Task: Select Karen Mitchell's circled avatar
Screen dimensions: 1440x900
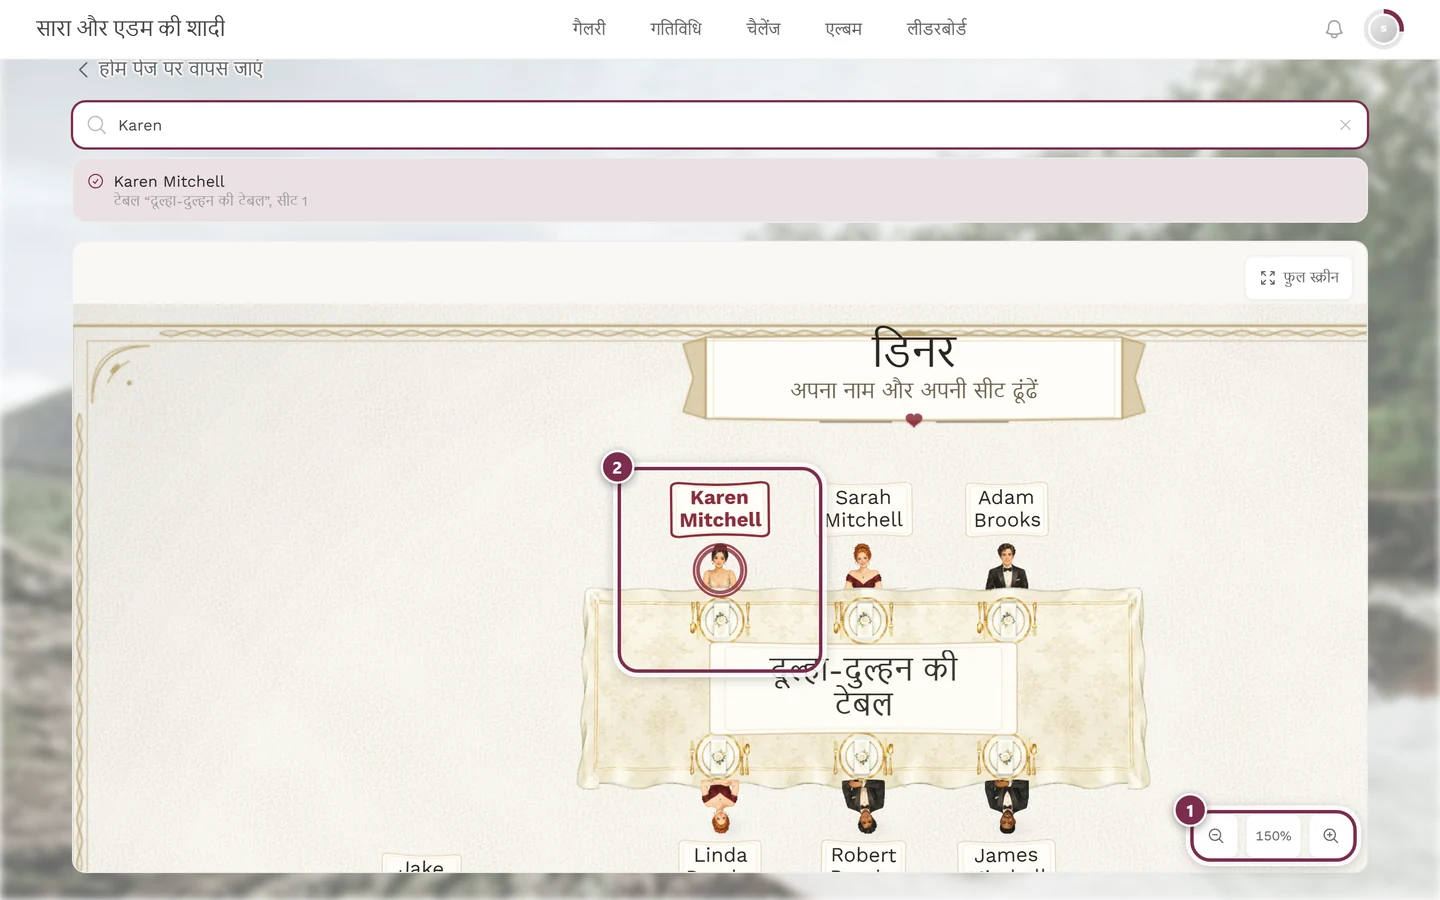Action: (720, 570)
